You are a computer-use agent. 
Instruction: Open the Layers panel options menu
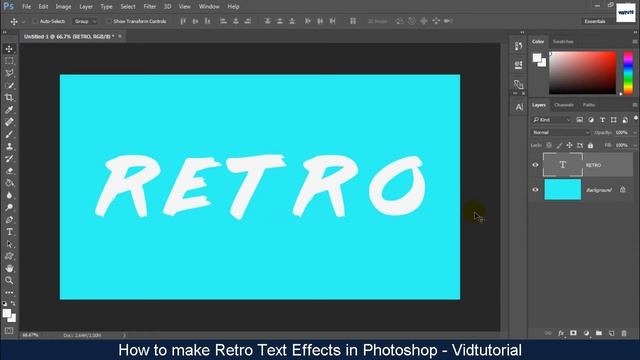coord(635,105)
